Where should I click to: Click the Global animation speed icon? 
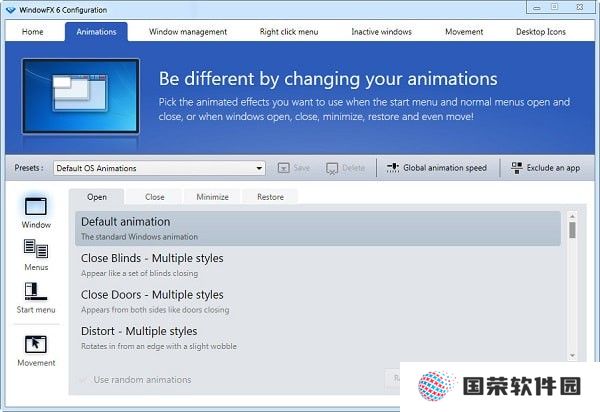pyautogui.click(x=393, y=168)
